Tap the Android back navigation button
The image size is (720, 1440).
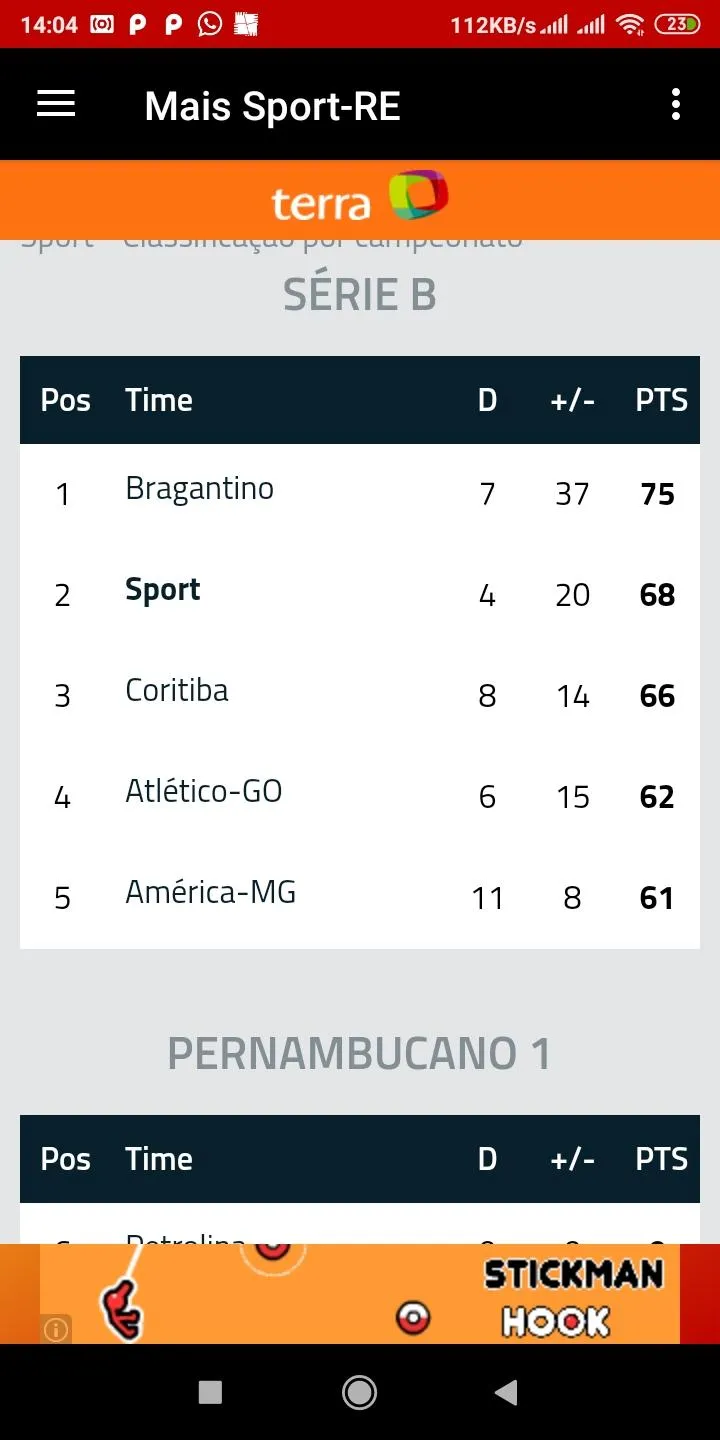[507, 1392]
